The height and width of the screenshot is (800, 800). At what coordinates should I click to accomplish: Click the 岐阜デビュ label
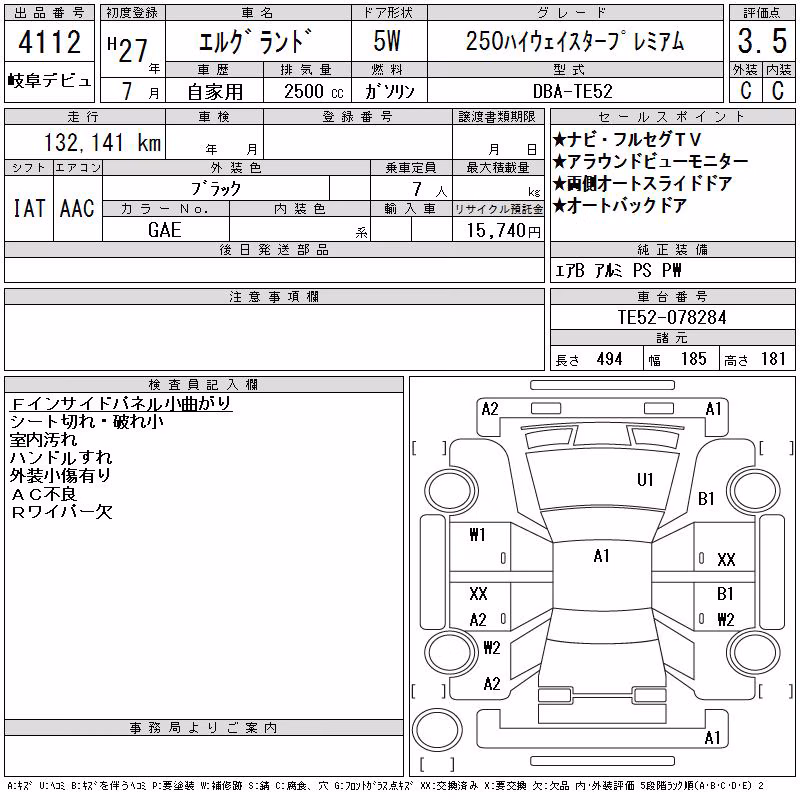point(49,80)
